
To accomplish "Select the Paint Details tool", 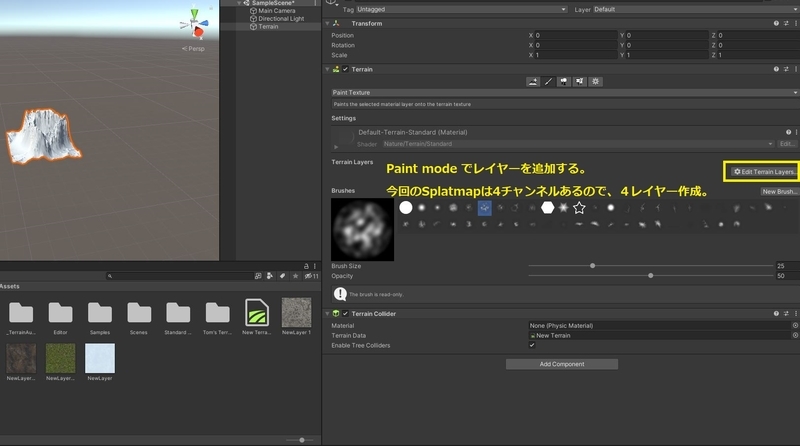I will [x=580, y=82].
